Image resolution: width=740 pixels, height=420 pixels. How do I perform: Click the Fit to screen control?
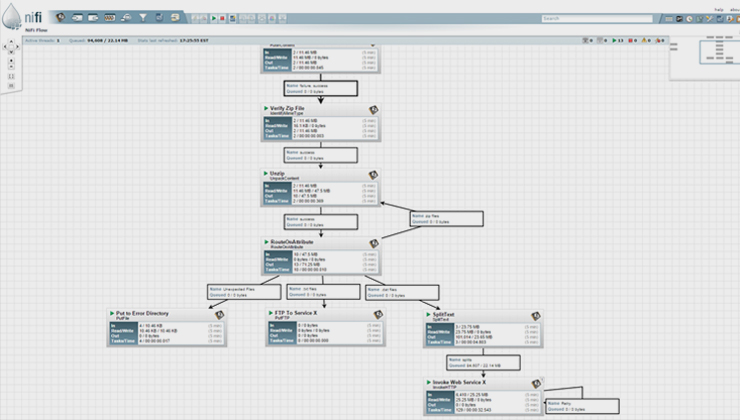(x=11, y=76)
